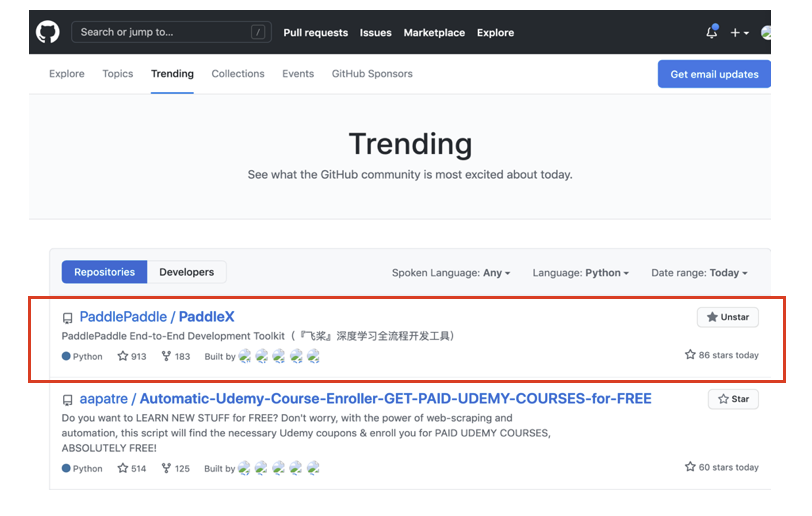
Task: Open the plus create-new menu
Action: (740, 33)
